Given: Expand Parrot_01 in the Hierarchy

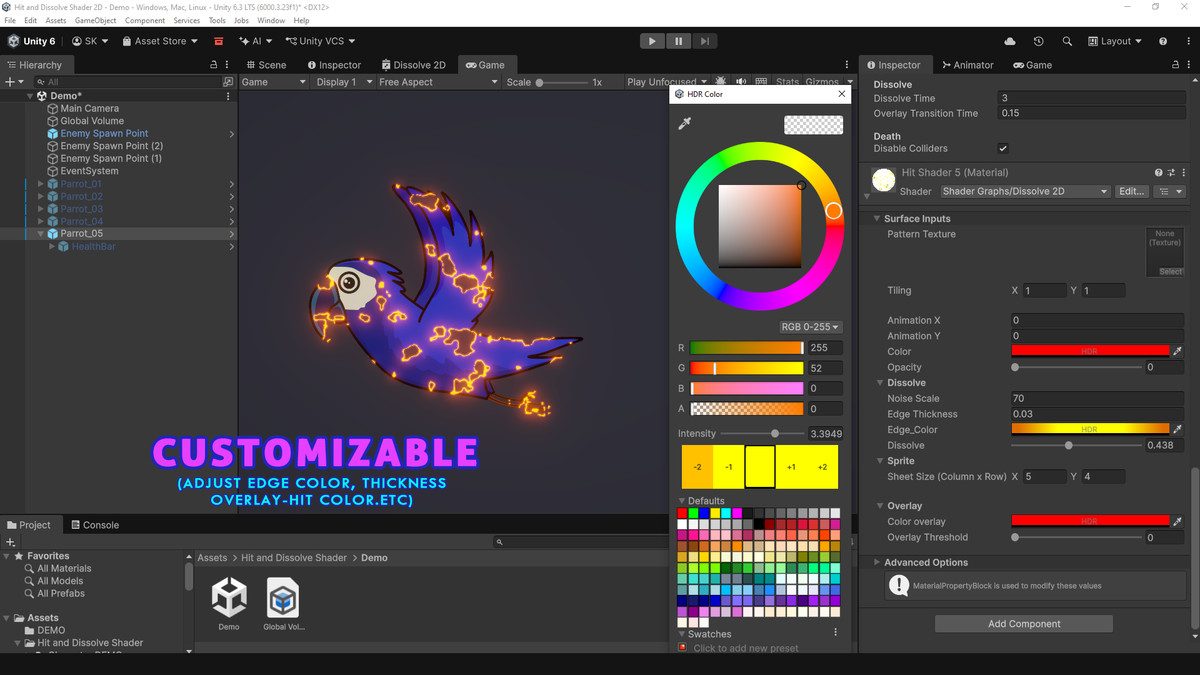Looking at the screenshot, I should tap(40, 184).
